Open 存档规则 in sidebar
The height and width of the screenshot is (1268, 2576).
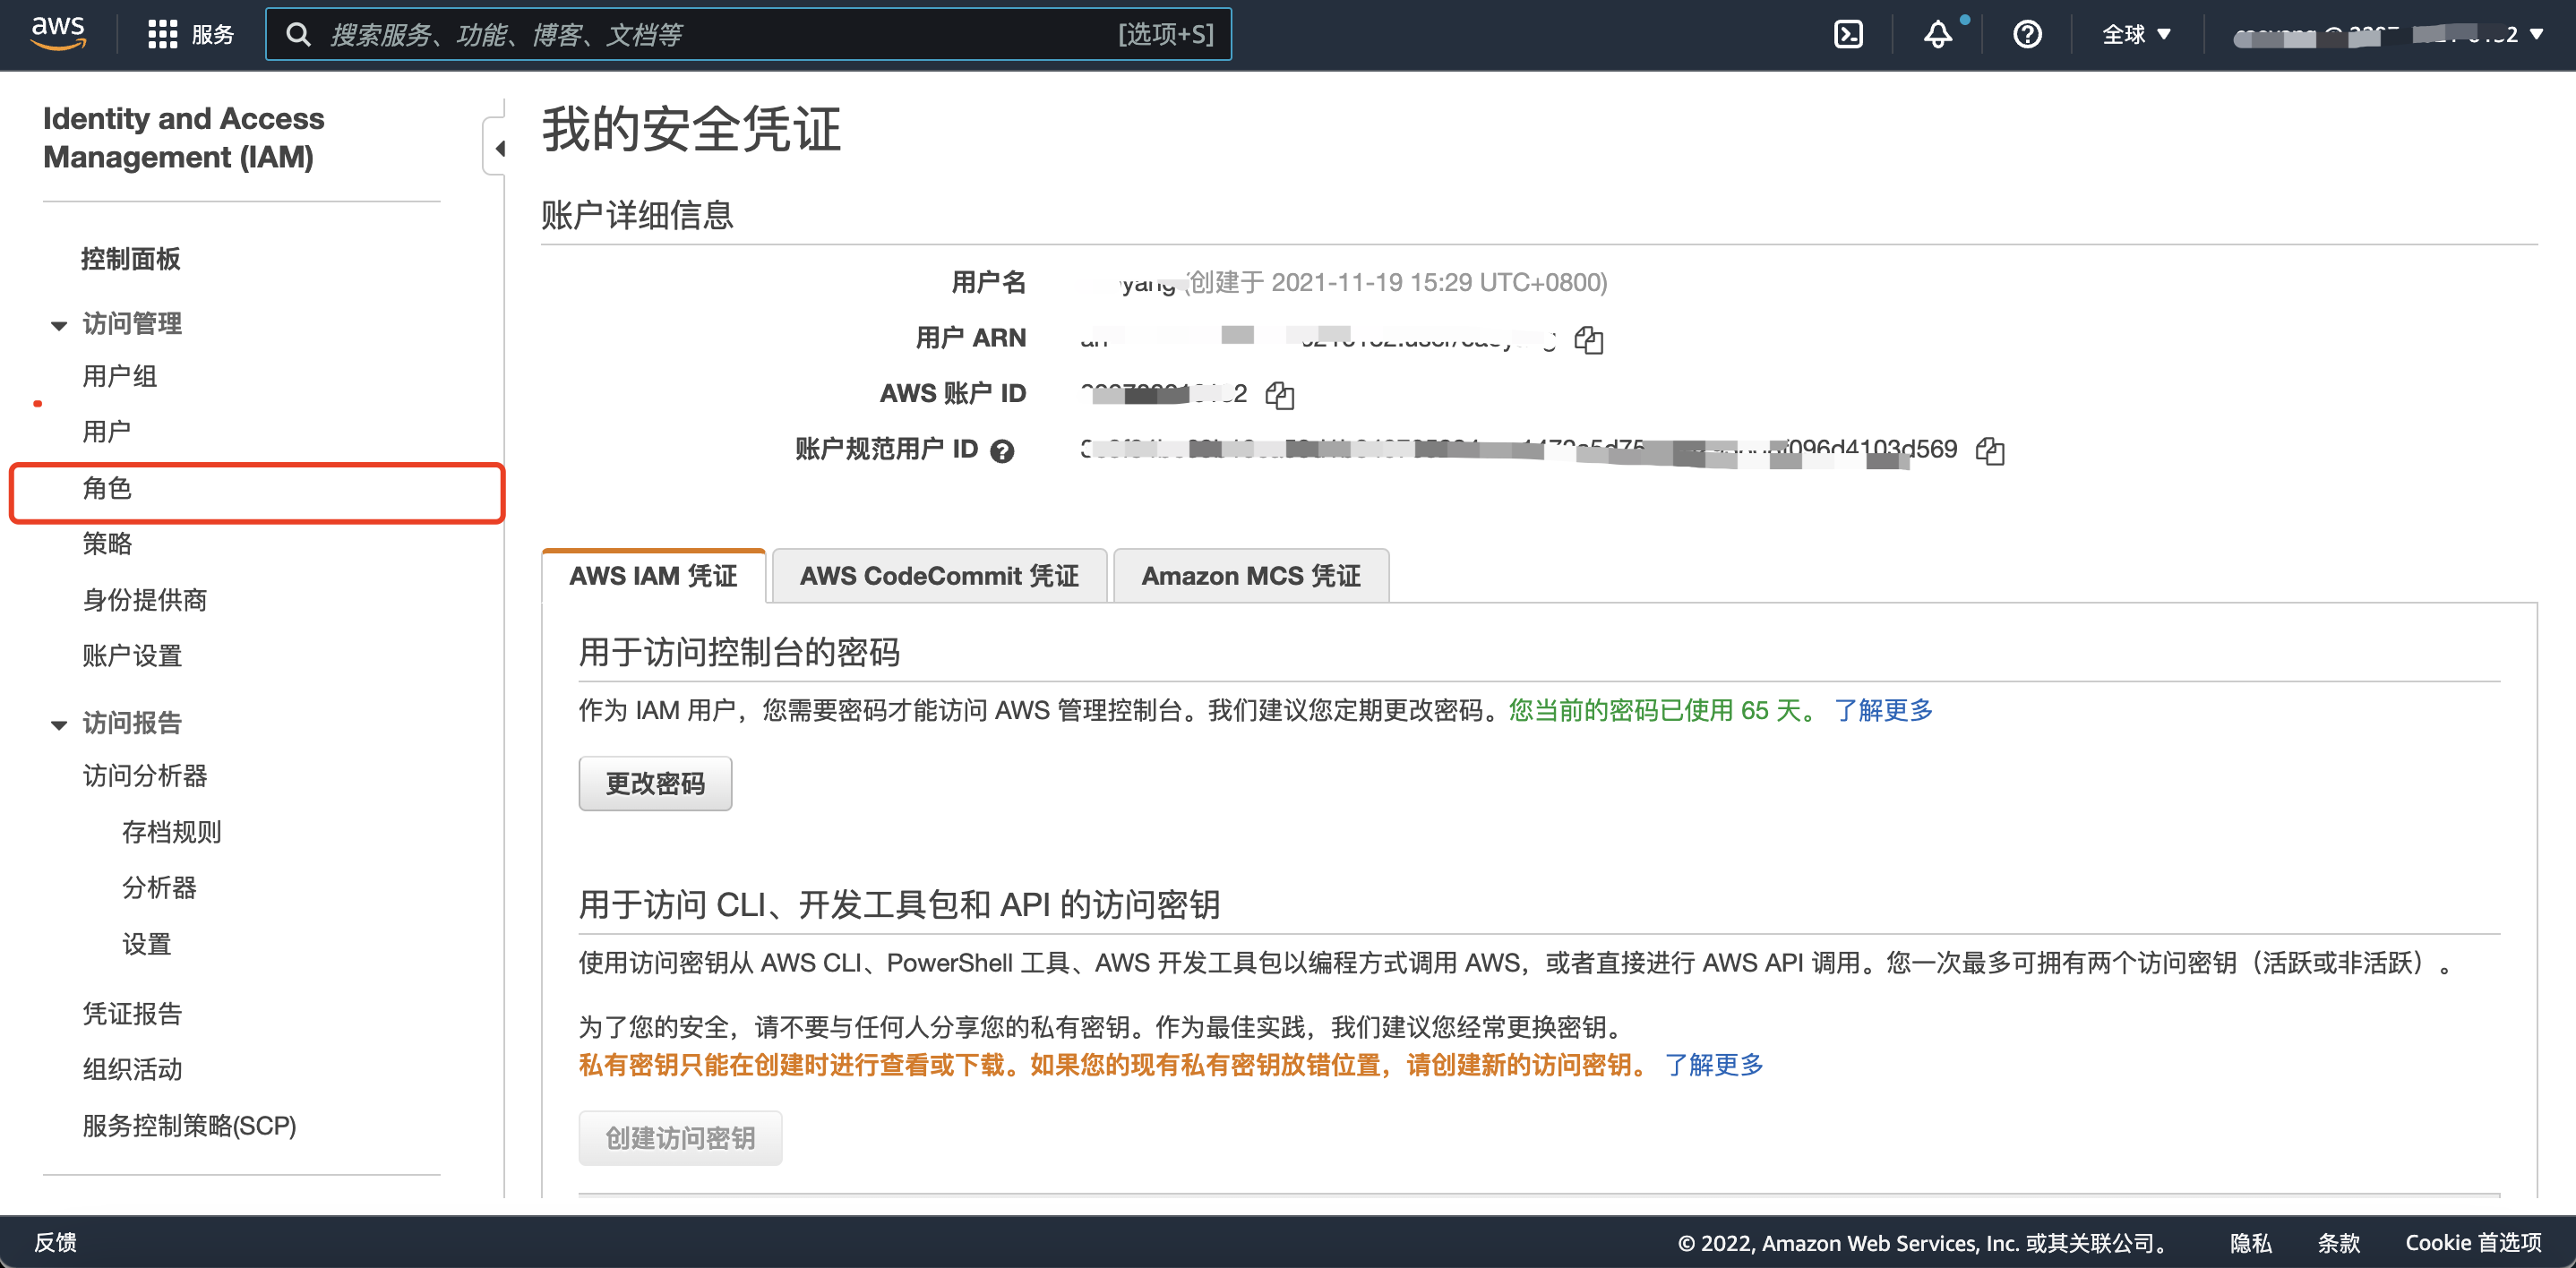(171, 832)
